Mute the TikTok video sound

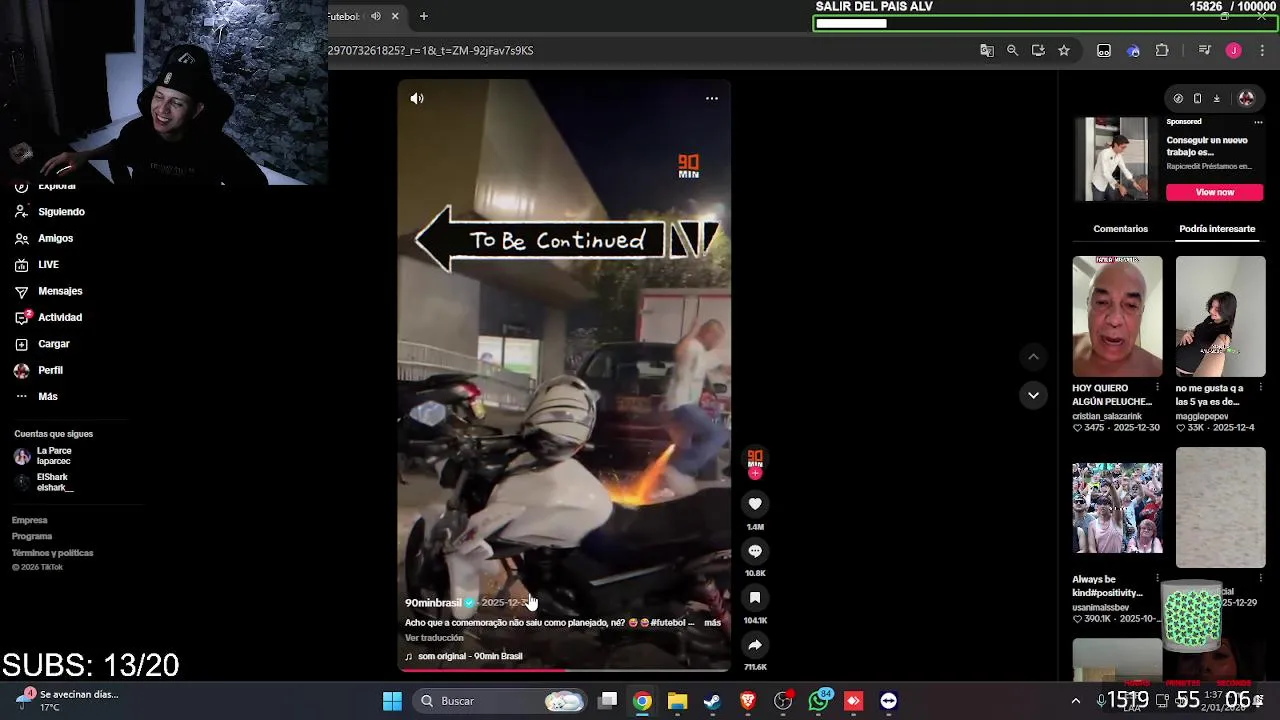point(417,98)
